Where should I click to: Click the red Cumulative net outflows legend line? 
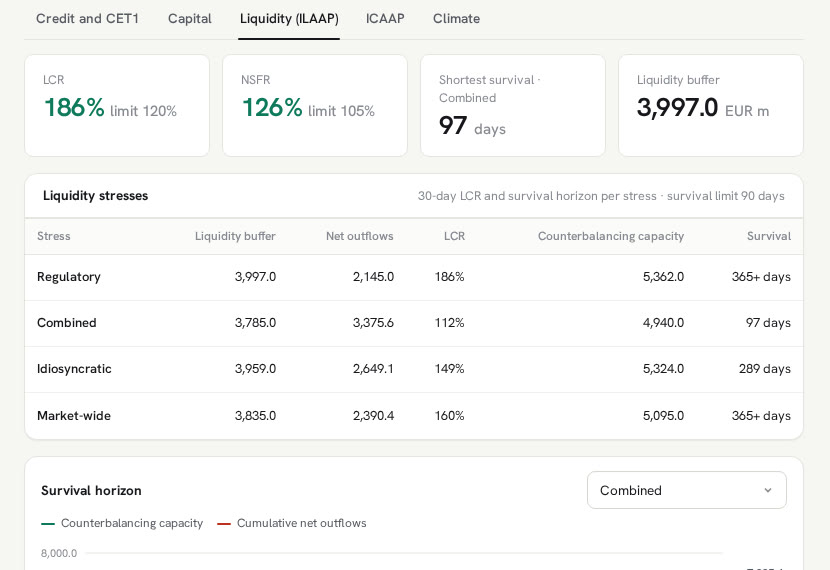pyautogui.click(x=224, y=524)
